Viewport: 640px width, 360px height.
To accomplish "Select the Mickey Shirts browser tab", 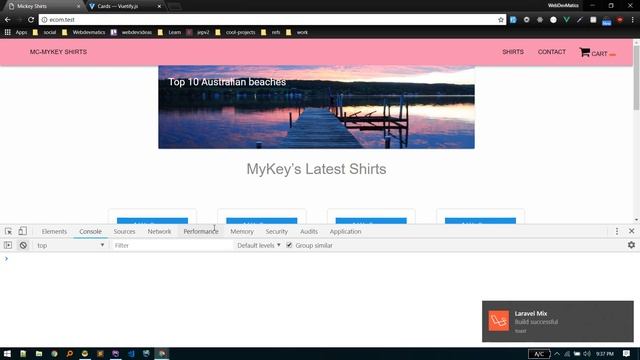I will [x=43, y=6].
